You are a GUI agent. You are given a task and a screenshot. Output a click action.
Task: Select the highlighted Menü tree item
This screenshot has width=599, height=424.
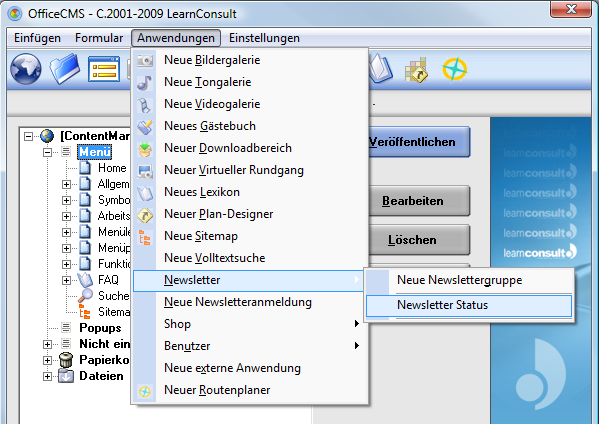point(95,152)
